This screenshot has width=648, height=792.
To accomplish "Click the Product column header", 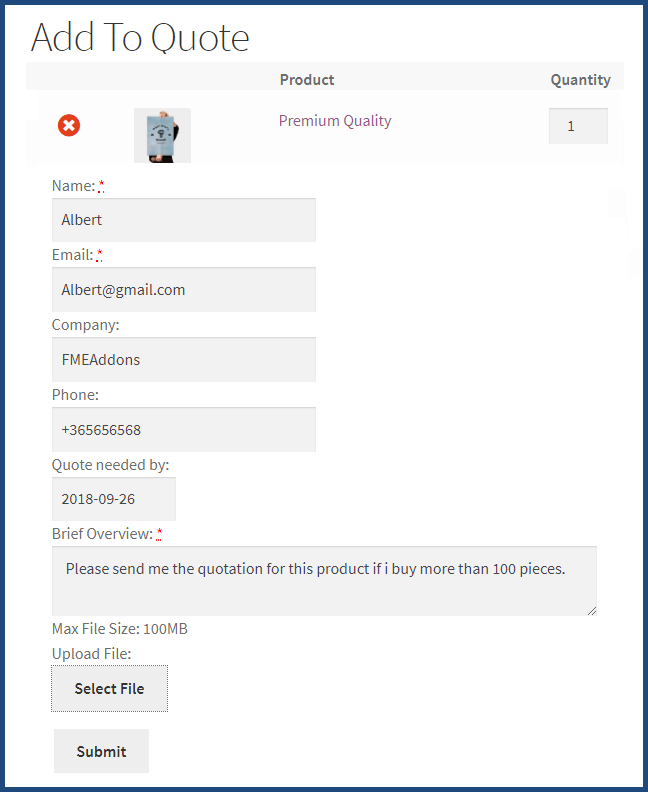I will (307, 80).
